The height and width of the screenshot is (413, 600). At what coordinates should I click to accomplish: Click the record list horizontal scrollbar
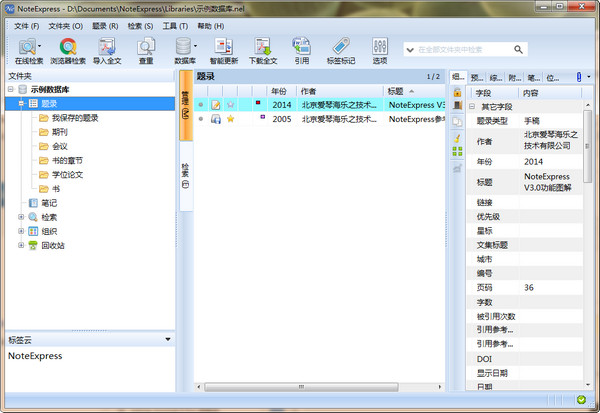click(301, 387)
